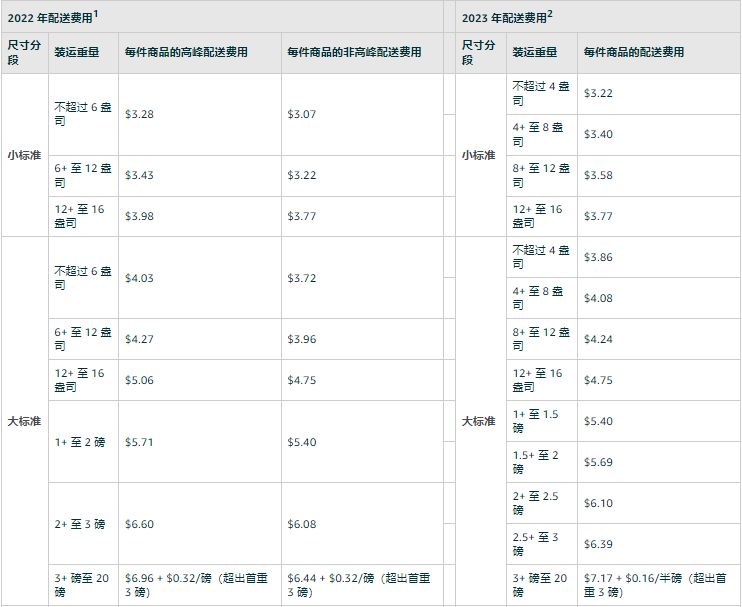Click the 每件商品的高峰配送费用 column header

(x=186, y=52)
